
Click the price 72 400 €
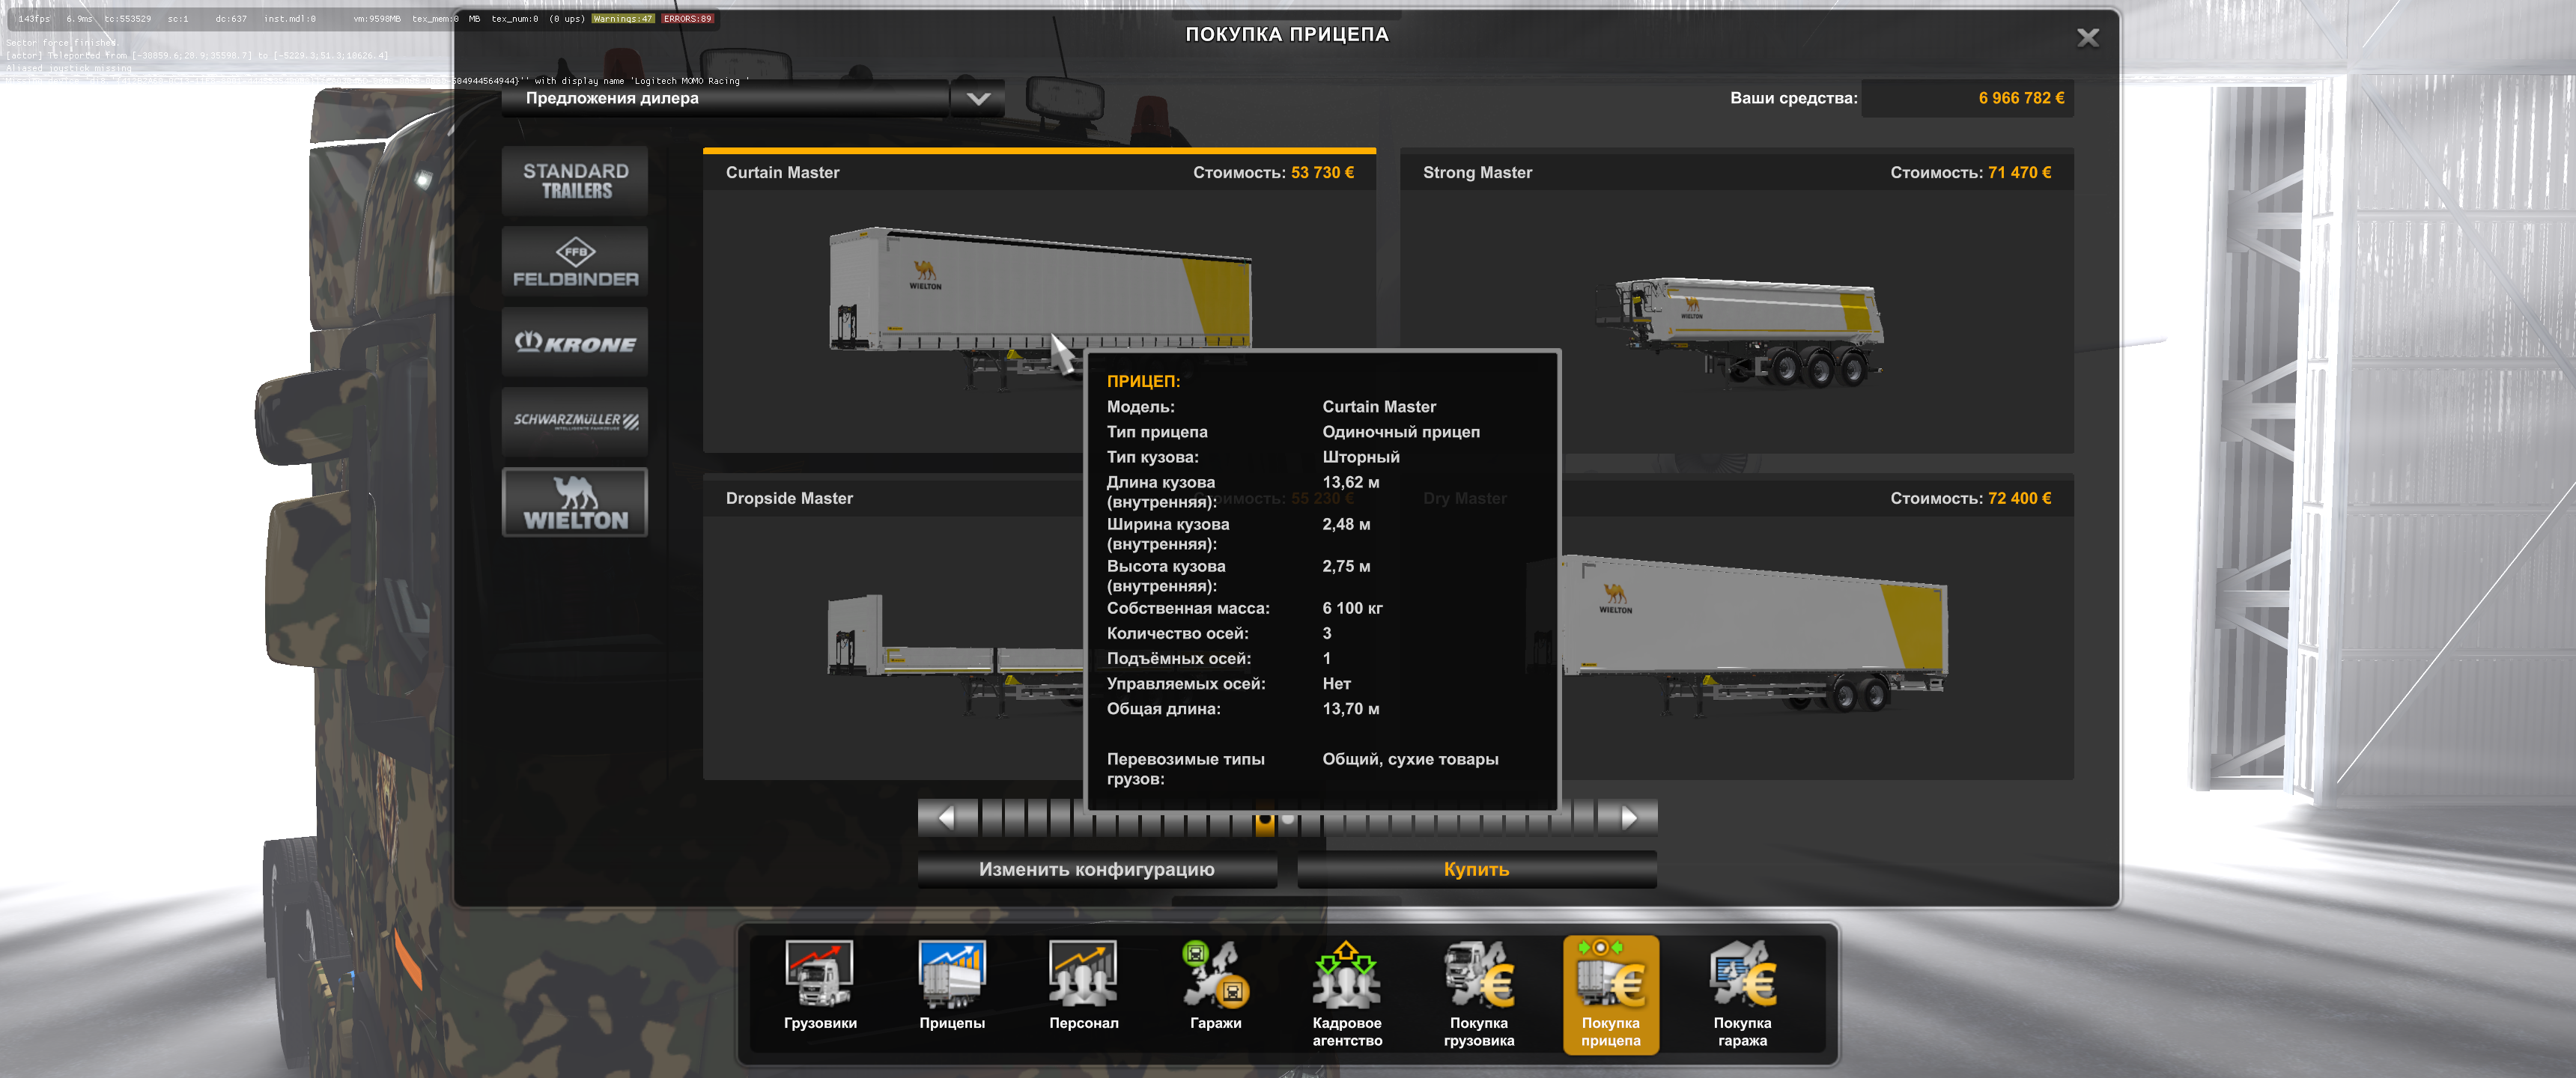[2019, 498]
